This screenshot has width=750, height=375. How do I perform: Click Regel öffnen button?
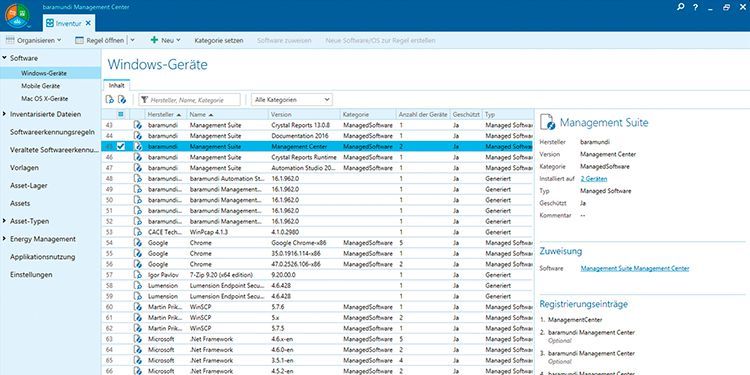click(100, 41)
